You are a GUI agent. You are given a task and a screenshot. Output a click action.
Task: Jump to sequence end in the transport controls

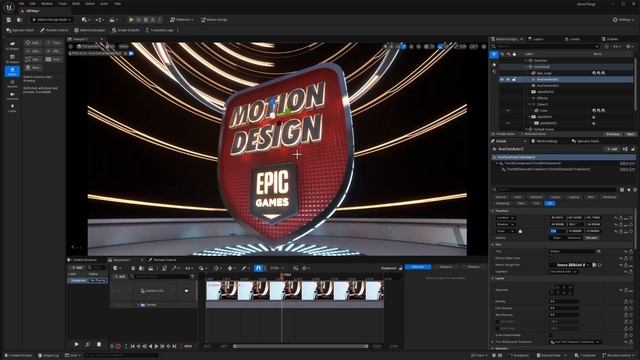pos(174,346)
